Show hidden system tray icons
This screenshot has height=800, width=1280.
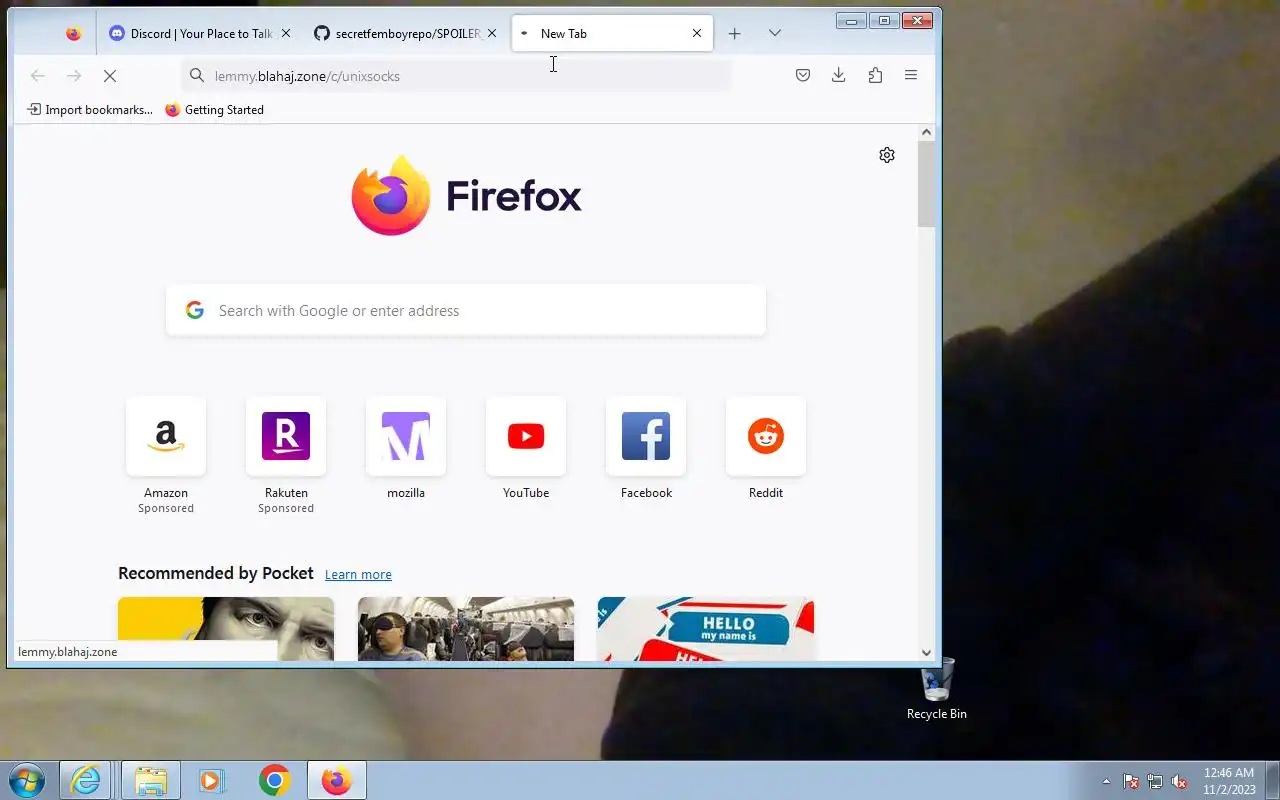[x=1106, y=781]
